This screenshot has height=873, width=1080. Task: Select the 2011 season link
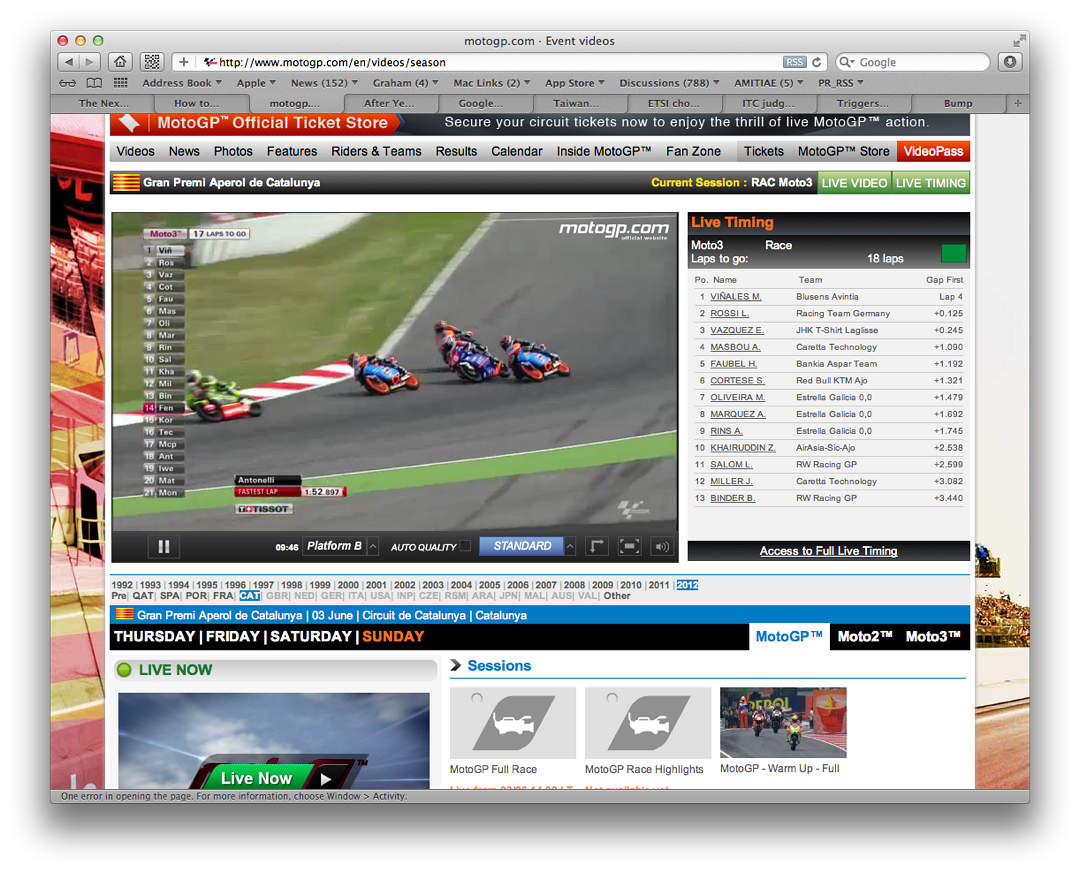[x=658, y=585]
